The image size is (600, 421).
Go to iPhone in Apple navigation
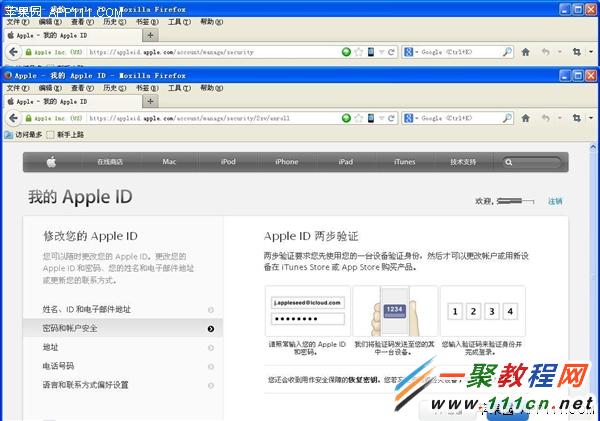coord(287,162)
